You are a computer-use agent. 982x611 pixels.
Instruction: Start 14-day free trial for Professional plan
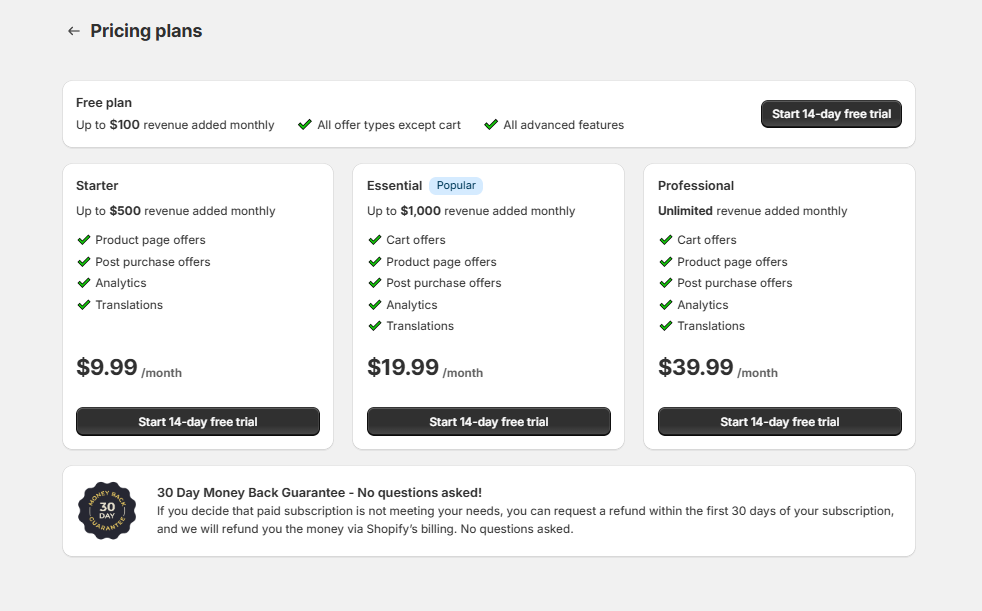780,422
